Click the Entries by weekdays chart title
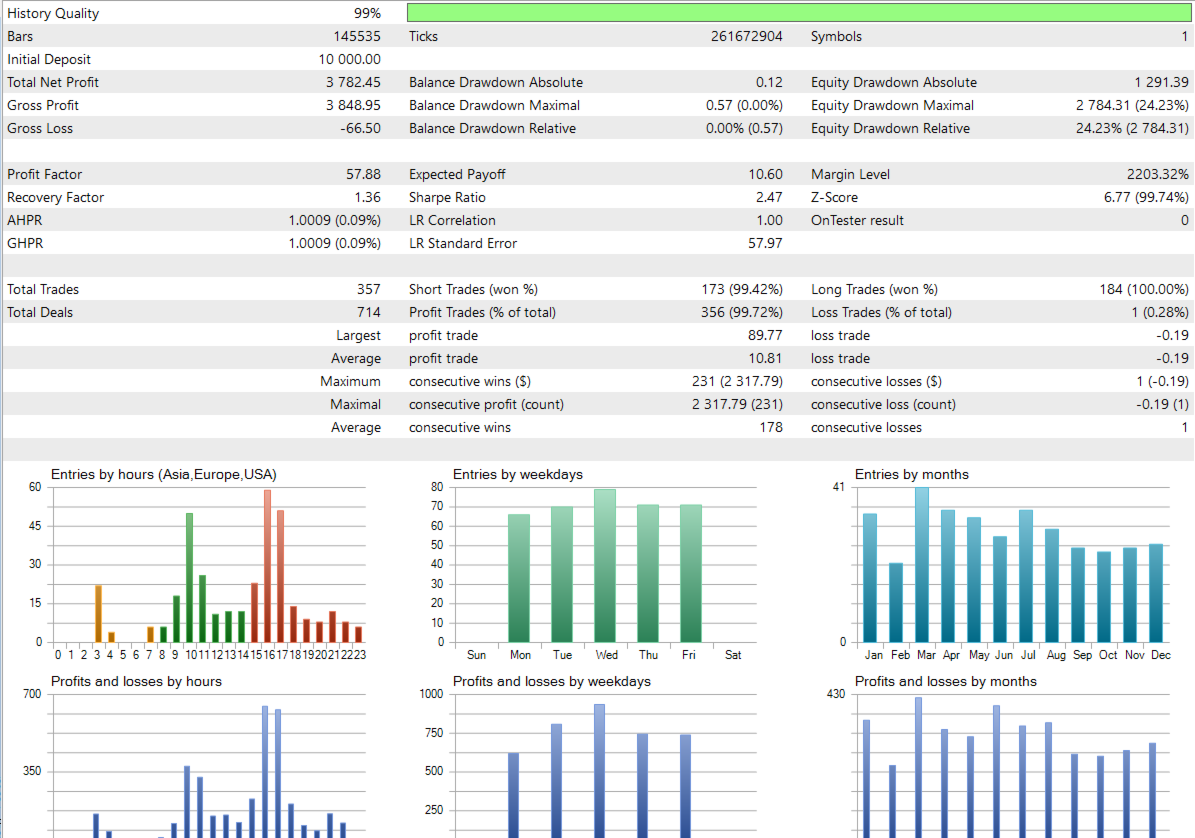Screen dimensions: 1195x838 518,475
